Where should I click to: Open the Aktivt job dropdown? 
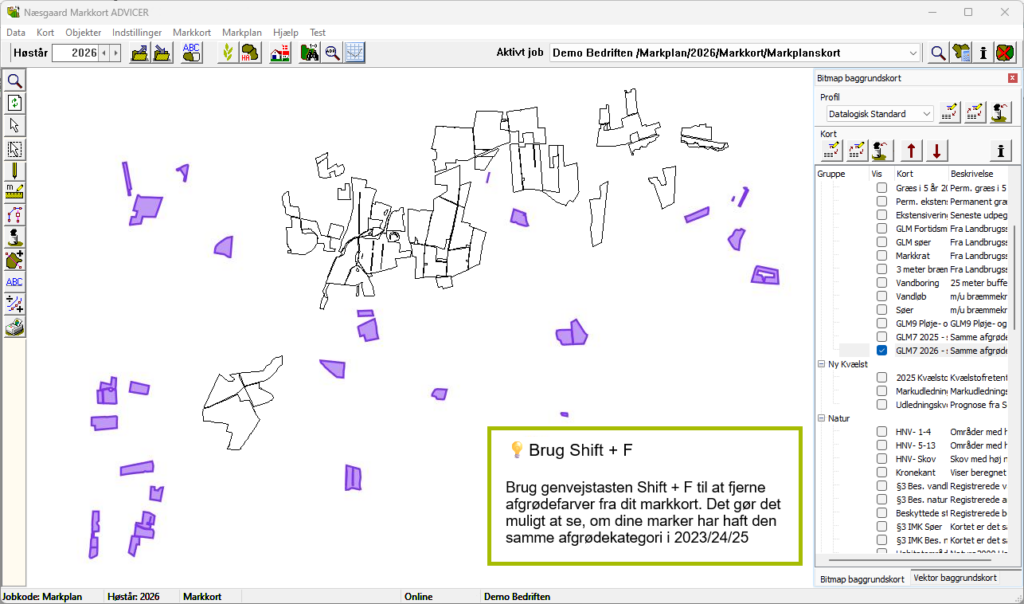pyautogui.click(x=913, y=53)
